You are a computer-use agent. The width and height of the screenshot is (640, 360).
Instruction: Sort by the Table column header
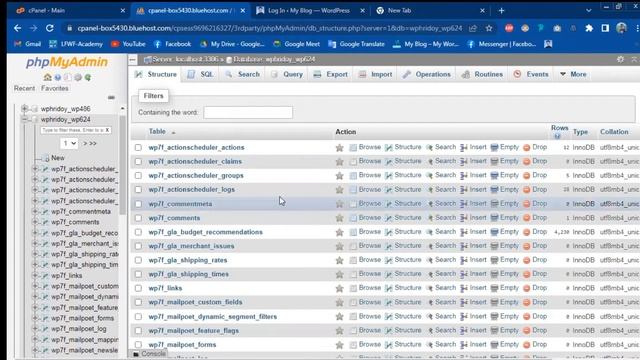tap(157, 131)
